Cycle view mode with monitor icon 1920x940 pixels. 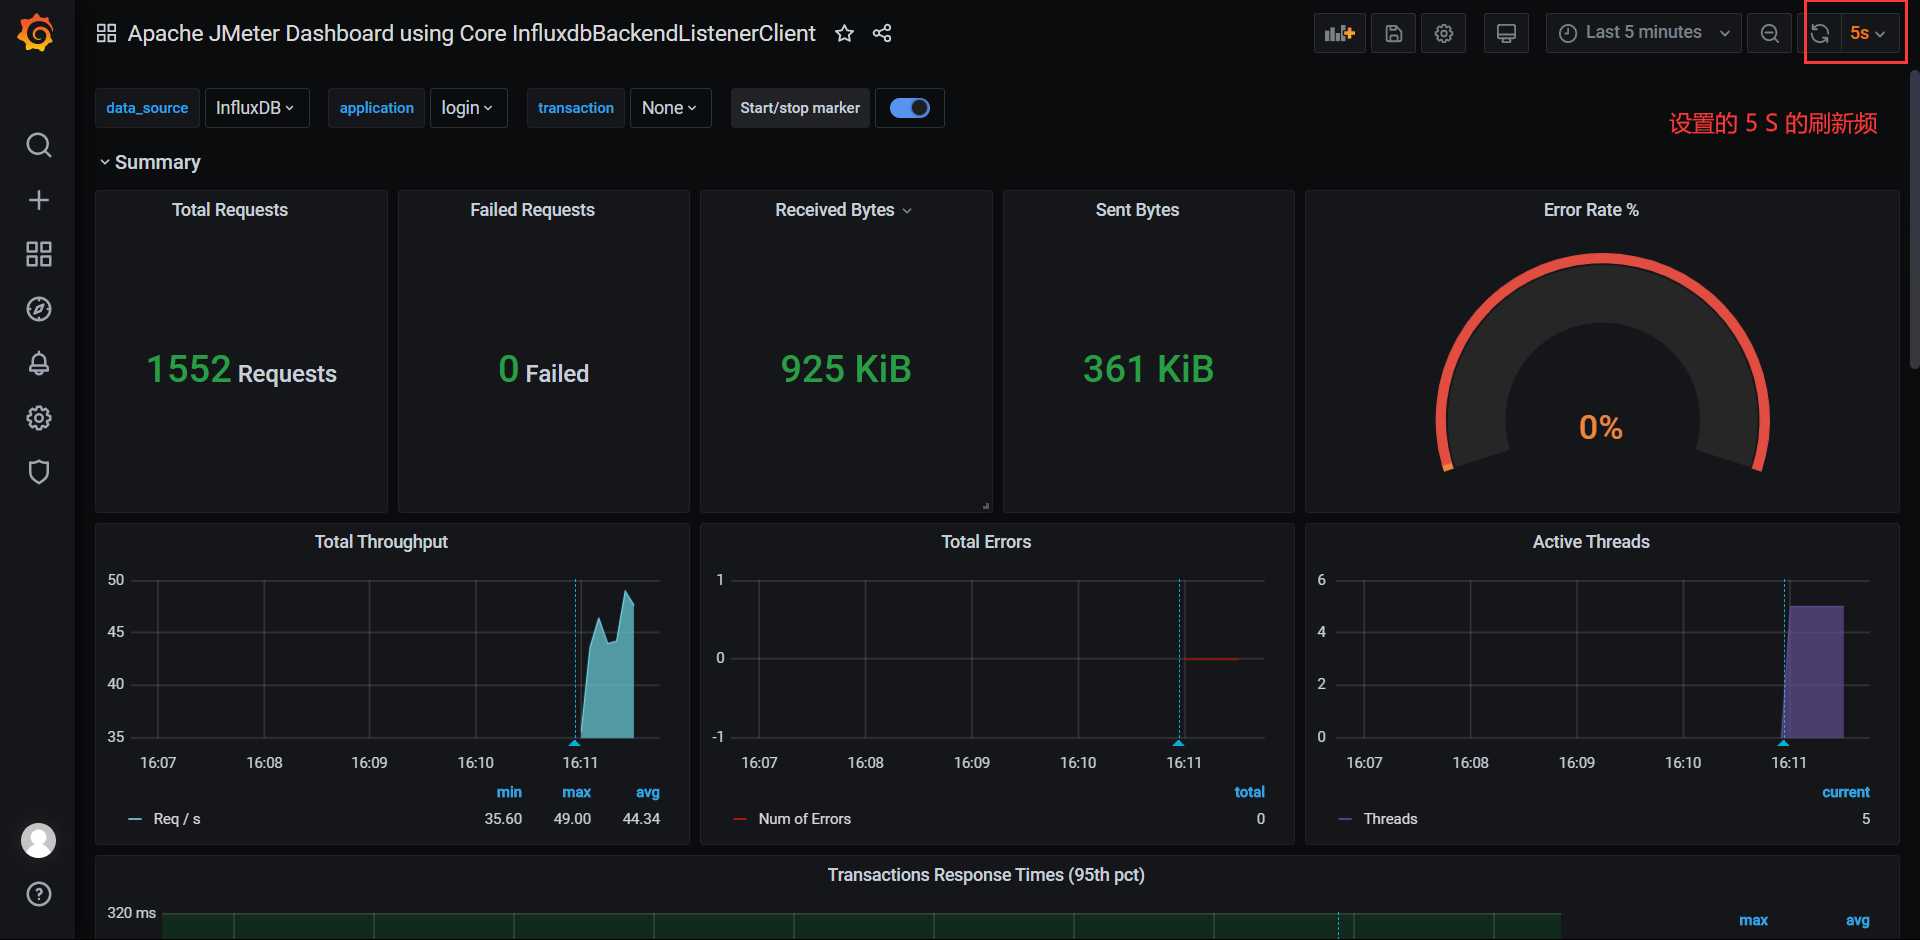(1506, 33)
